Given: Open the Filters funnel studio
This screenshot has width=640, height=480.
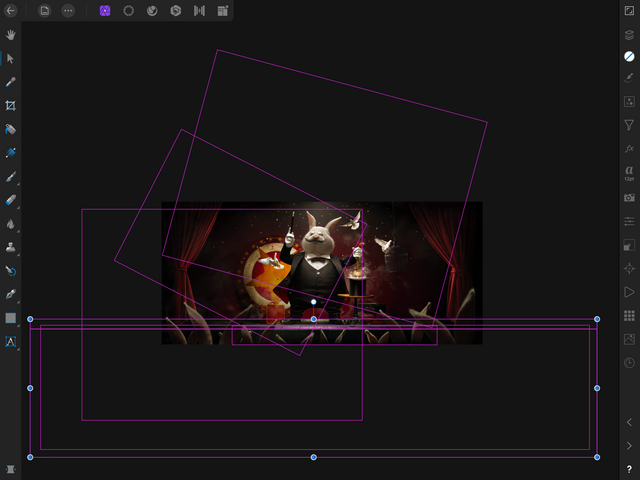Looking at the screenshot, I should click(x=629, y=125).
